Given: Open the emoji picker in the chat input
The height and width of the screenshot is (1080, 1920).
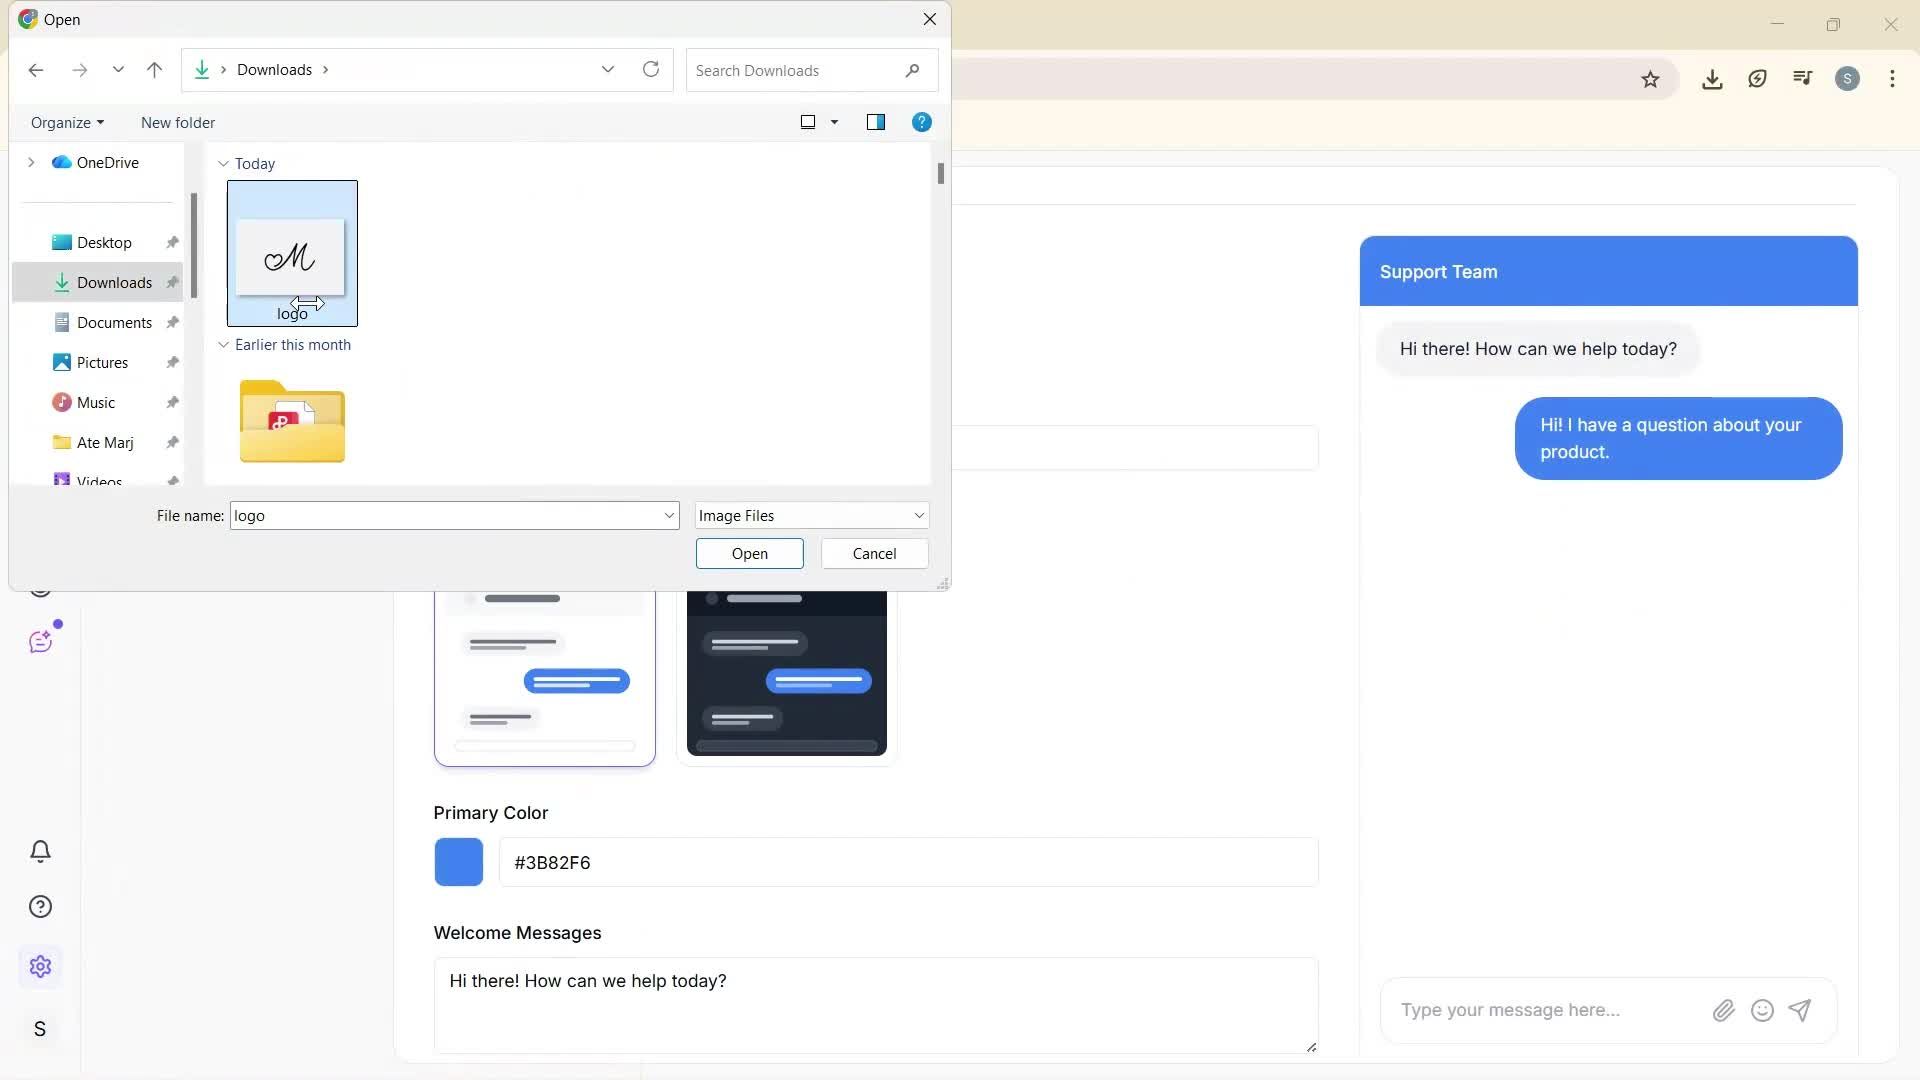Looking at the screenshot, I should (x=1762, y=1010).
